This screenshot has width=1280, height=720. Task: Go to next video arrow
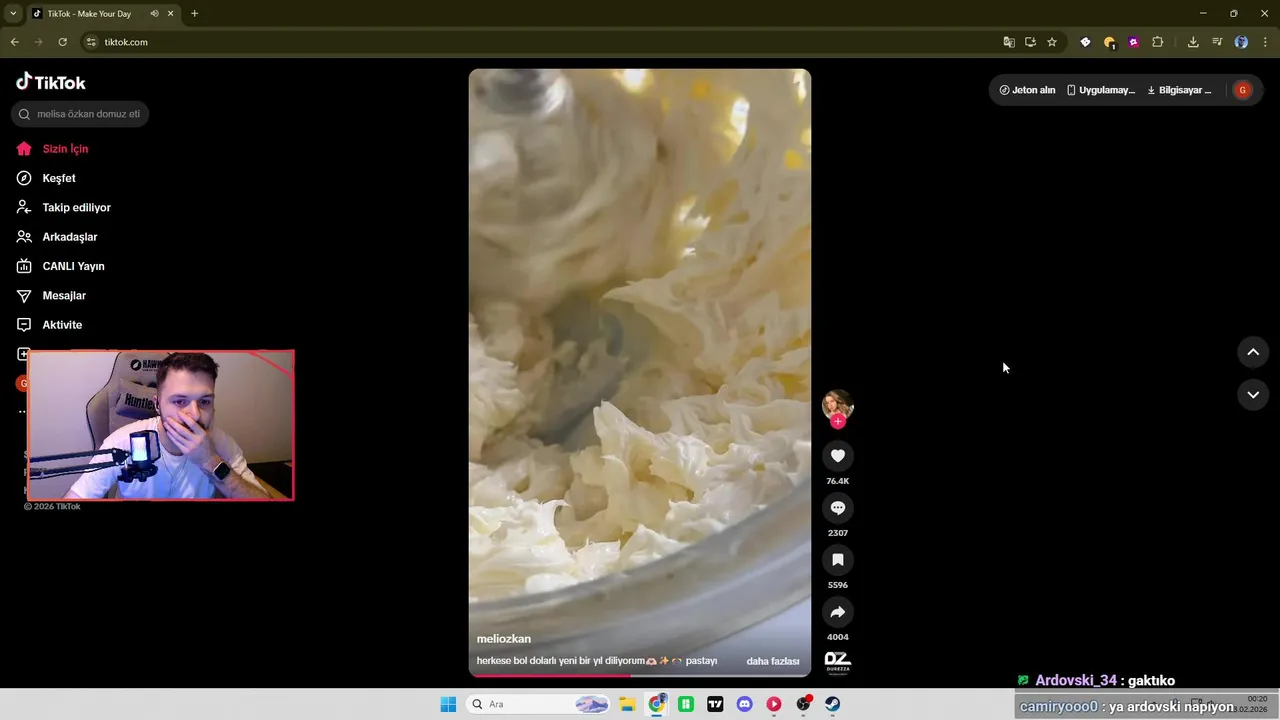click(1253, 395)
